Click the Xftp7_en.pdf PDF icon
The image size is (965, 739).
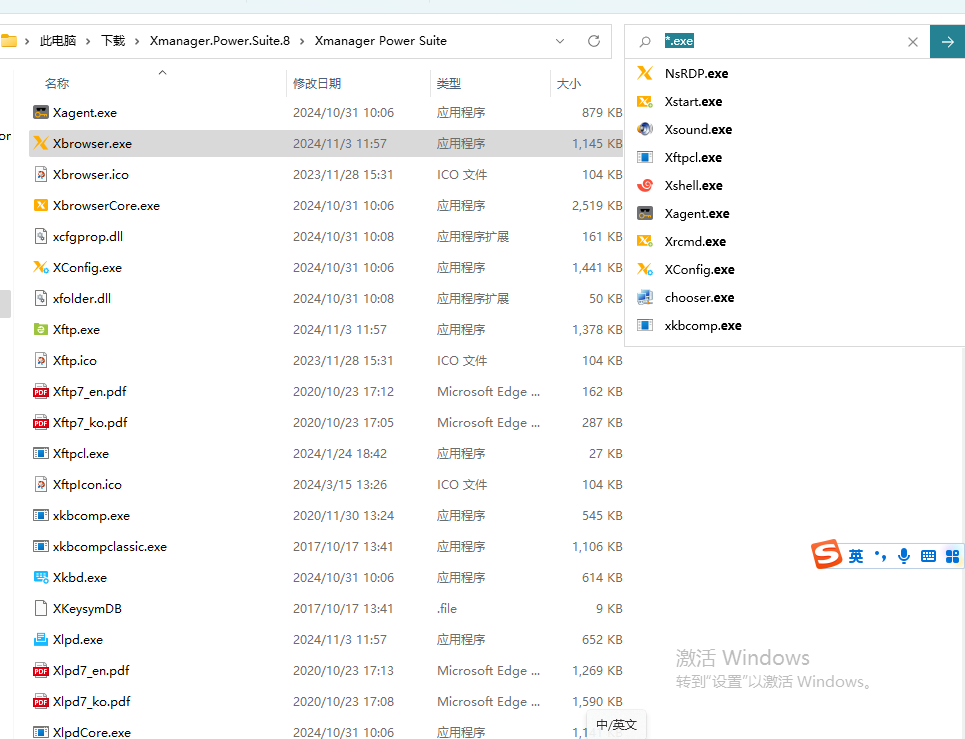[x=41, y=391]
